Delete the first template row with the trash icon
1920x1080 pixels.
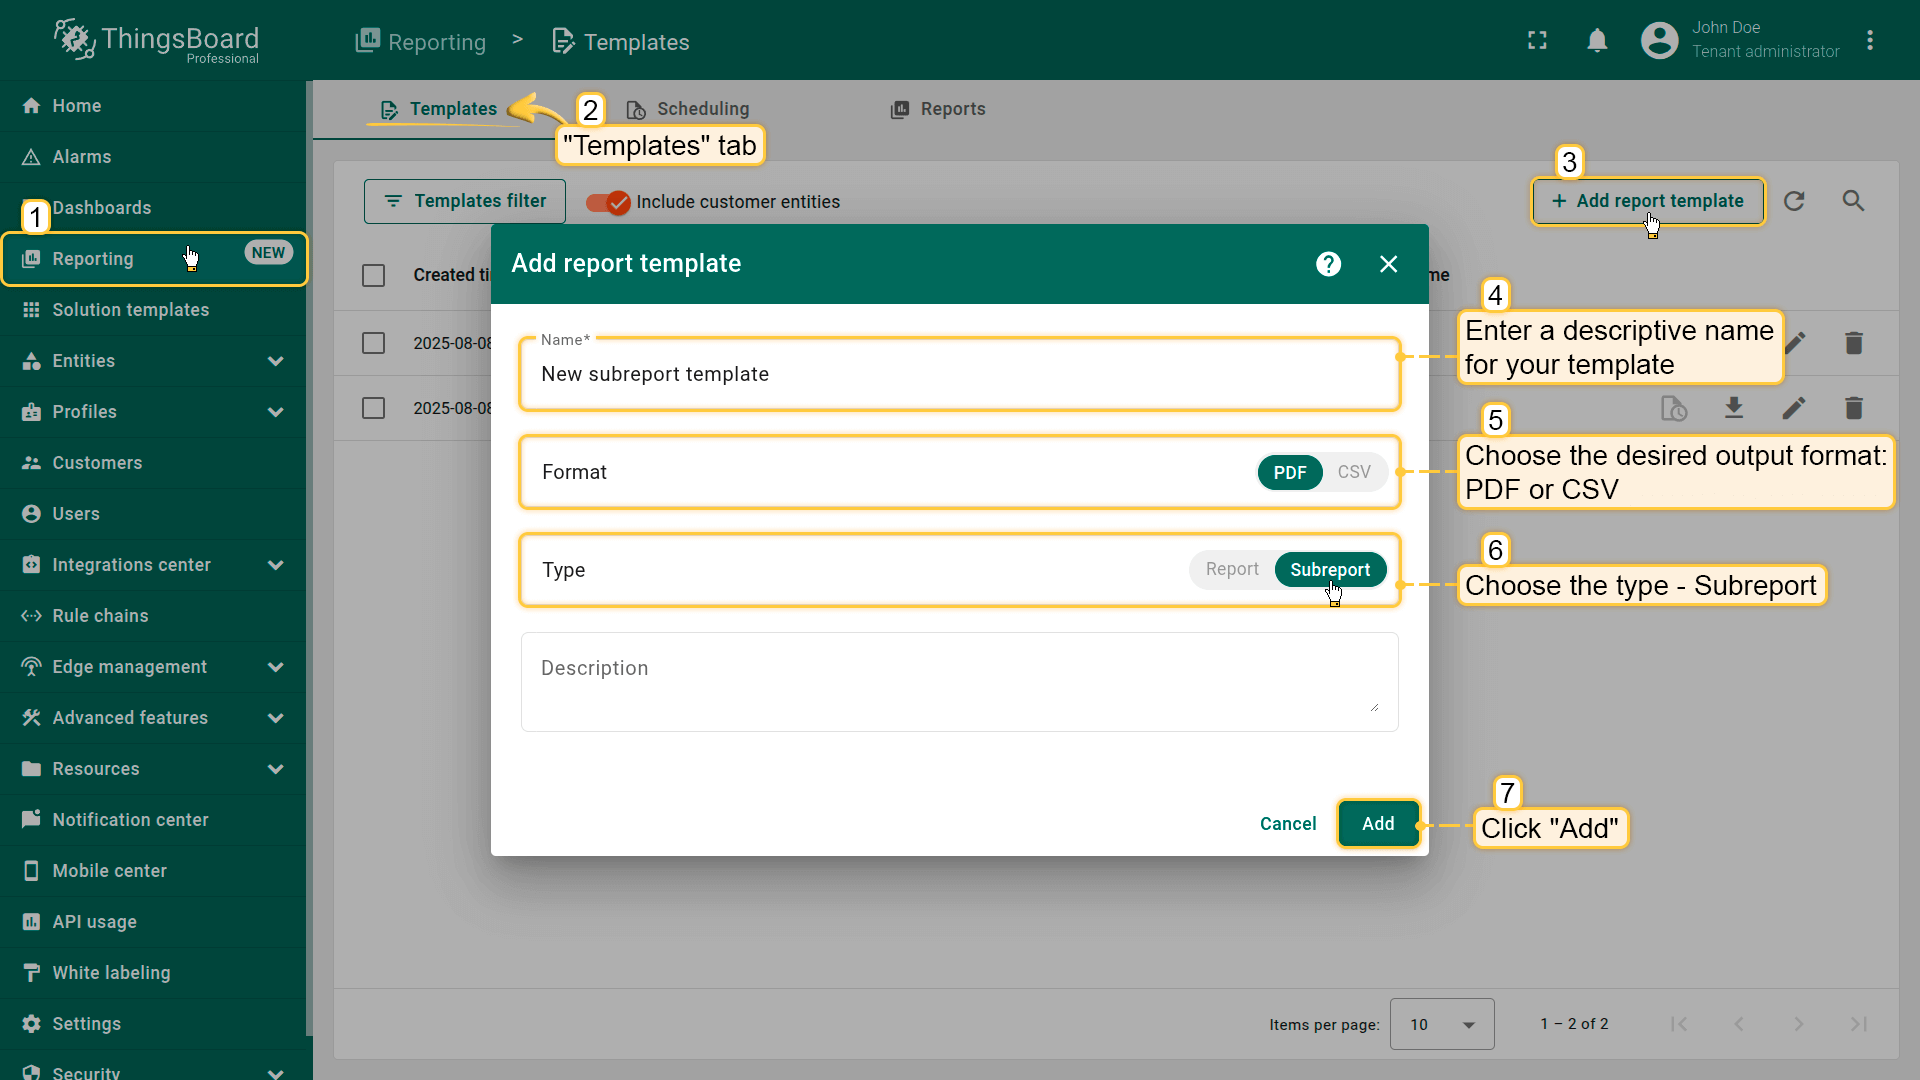point(1853,343)
